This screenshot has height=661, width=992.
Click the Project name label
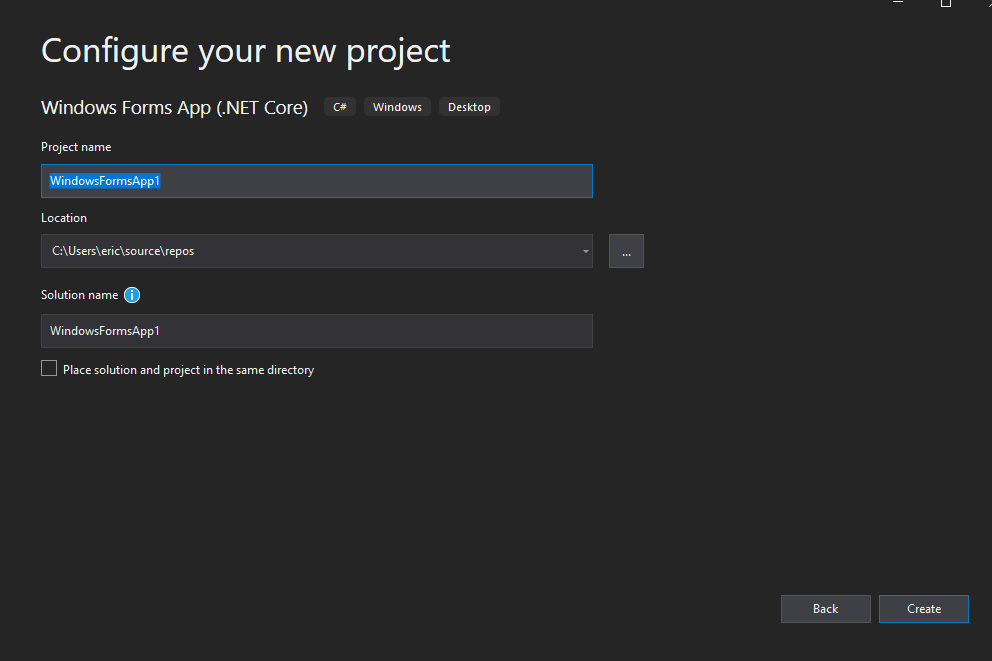[76, 147]
